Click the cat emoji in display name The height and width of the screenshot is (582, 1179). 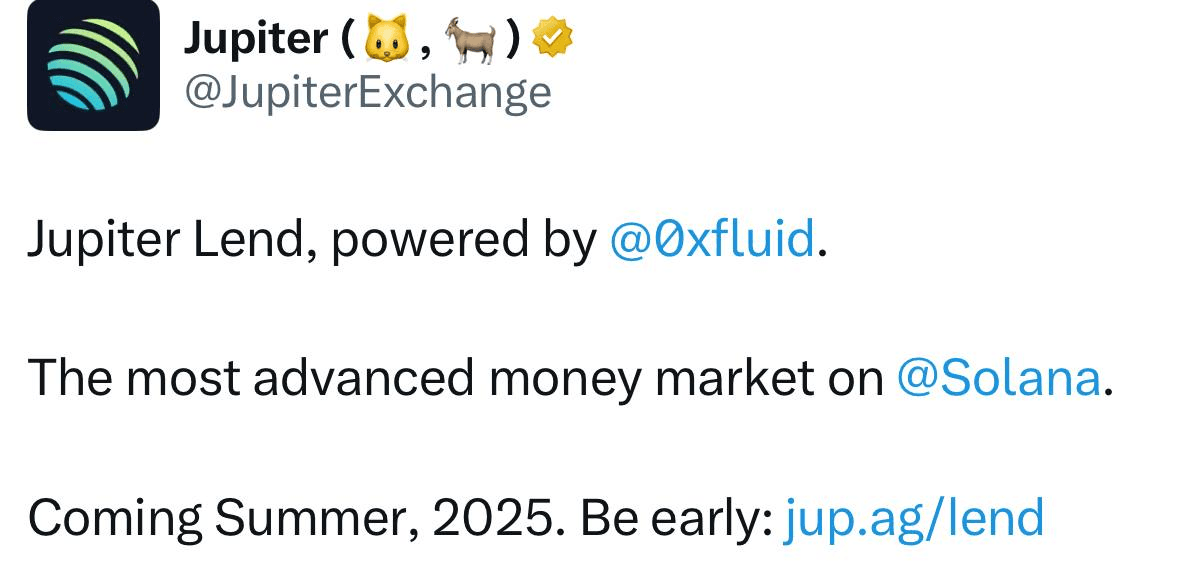click(x=386, y=38)
